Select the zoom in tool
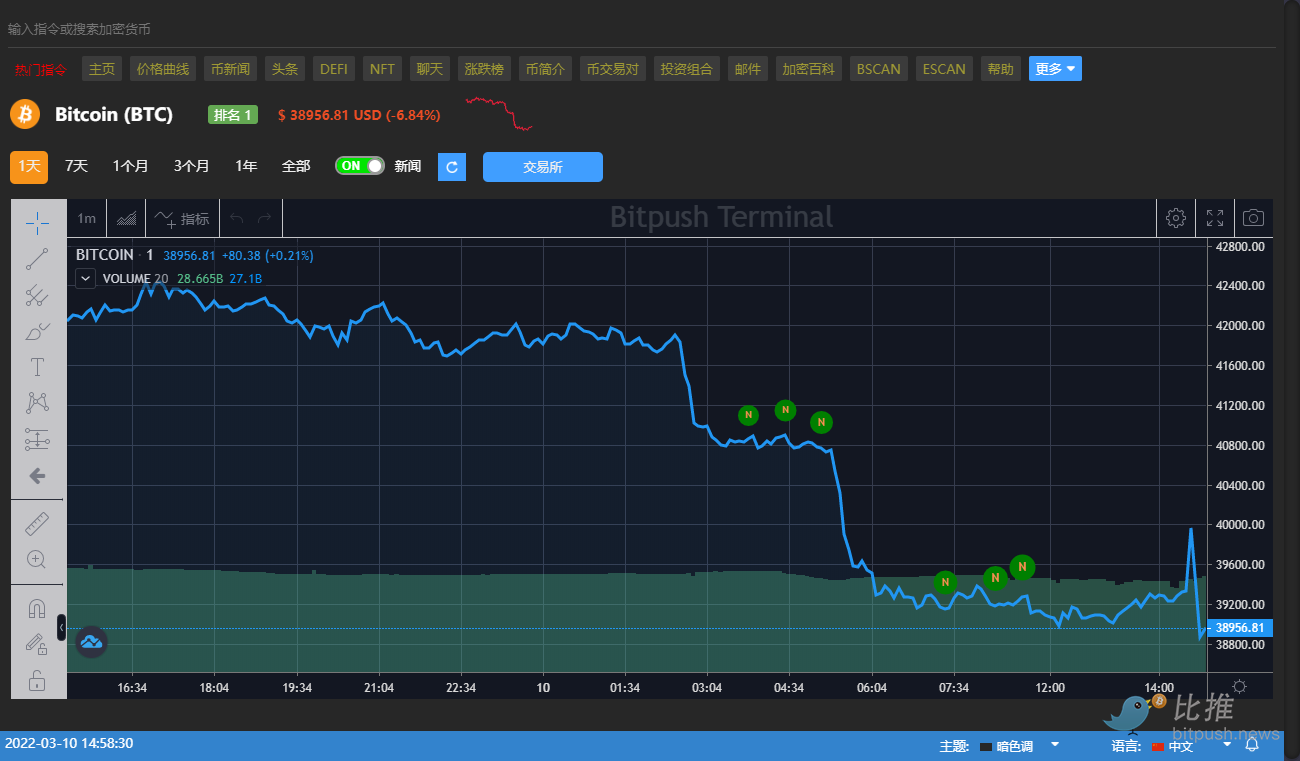The height and width of the screenshot is (761, 1300). [x=37, y=559]
